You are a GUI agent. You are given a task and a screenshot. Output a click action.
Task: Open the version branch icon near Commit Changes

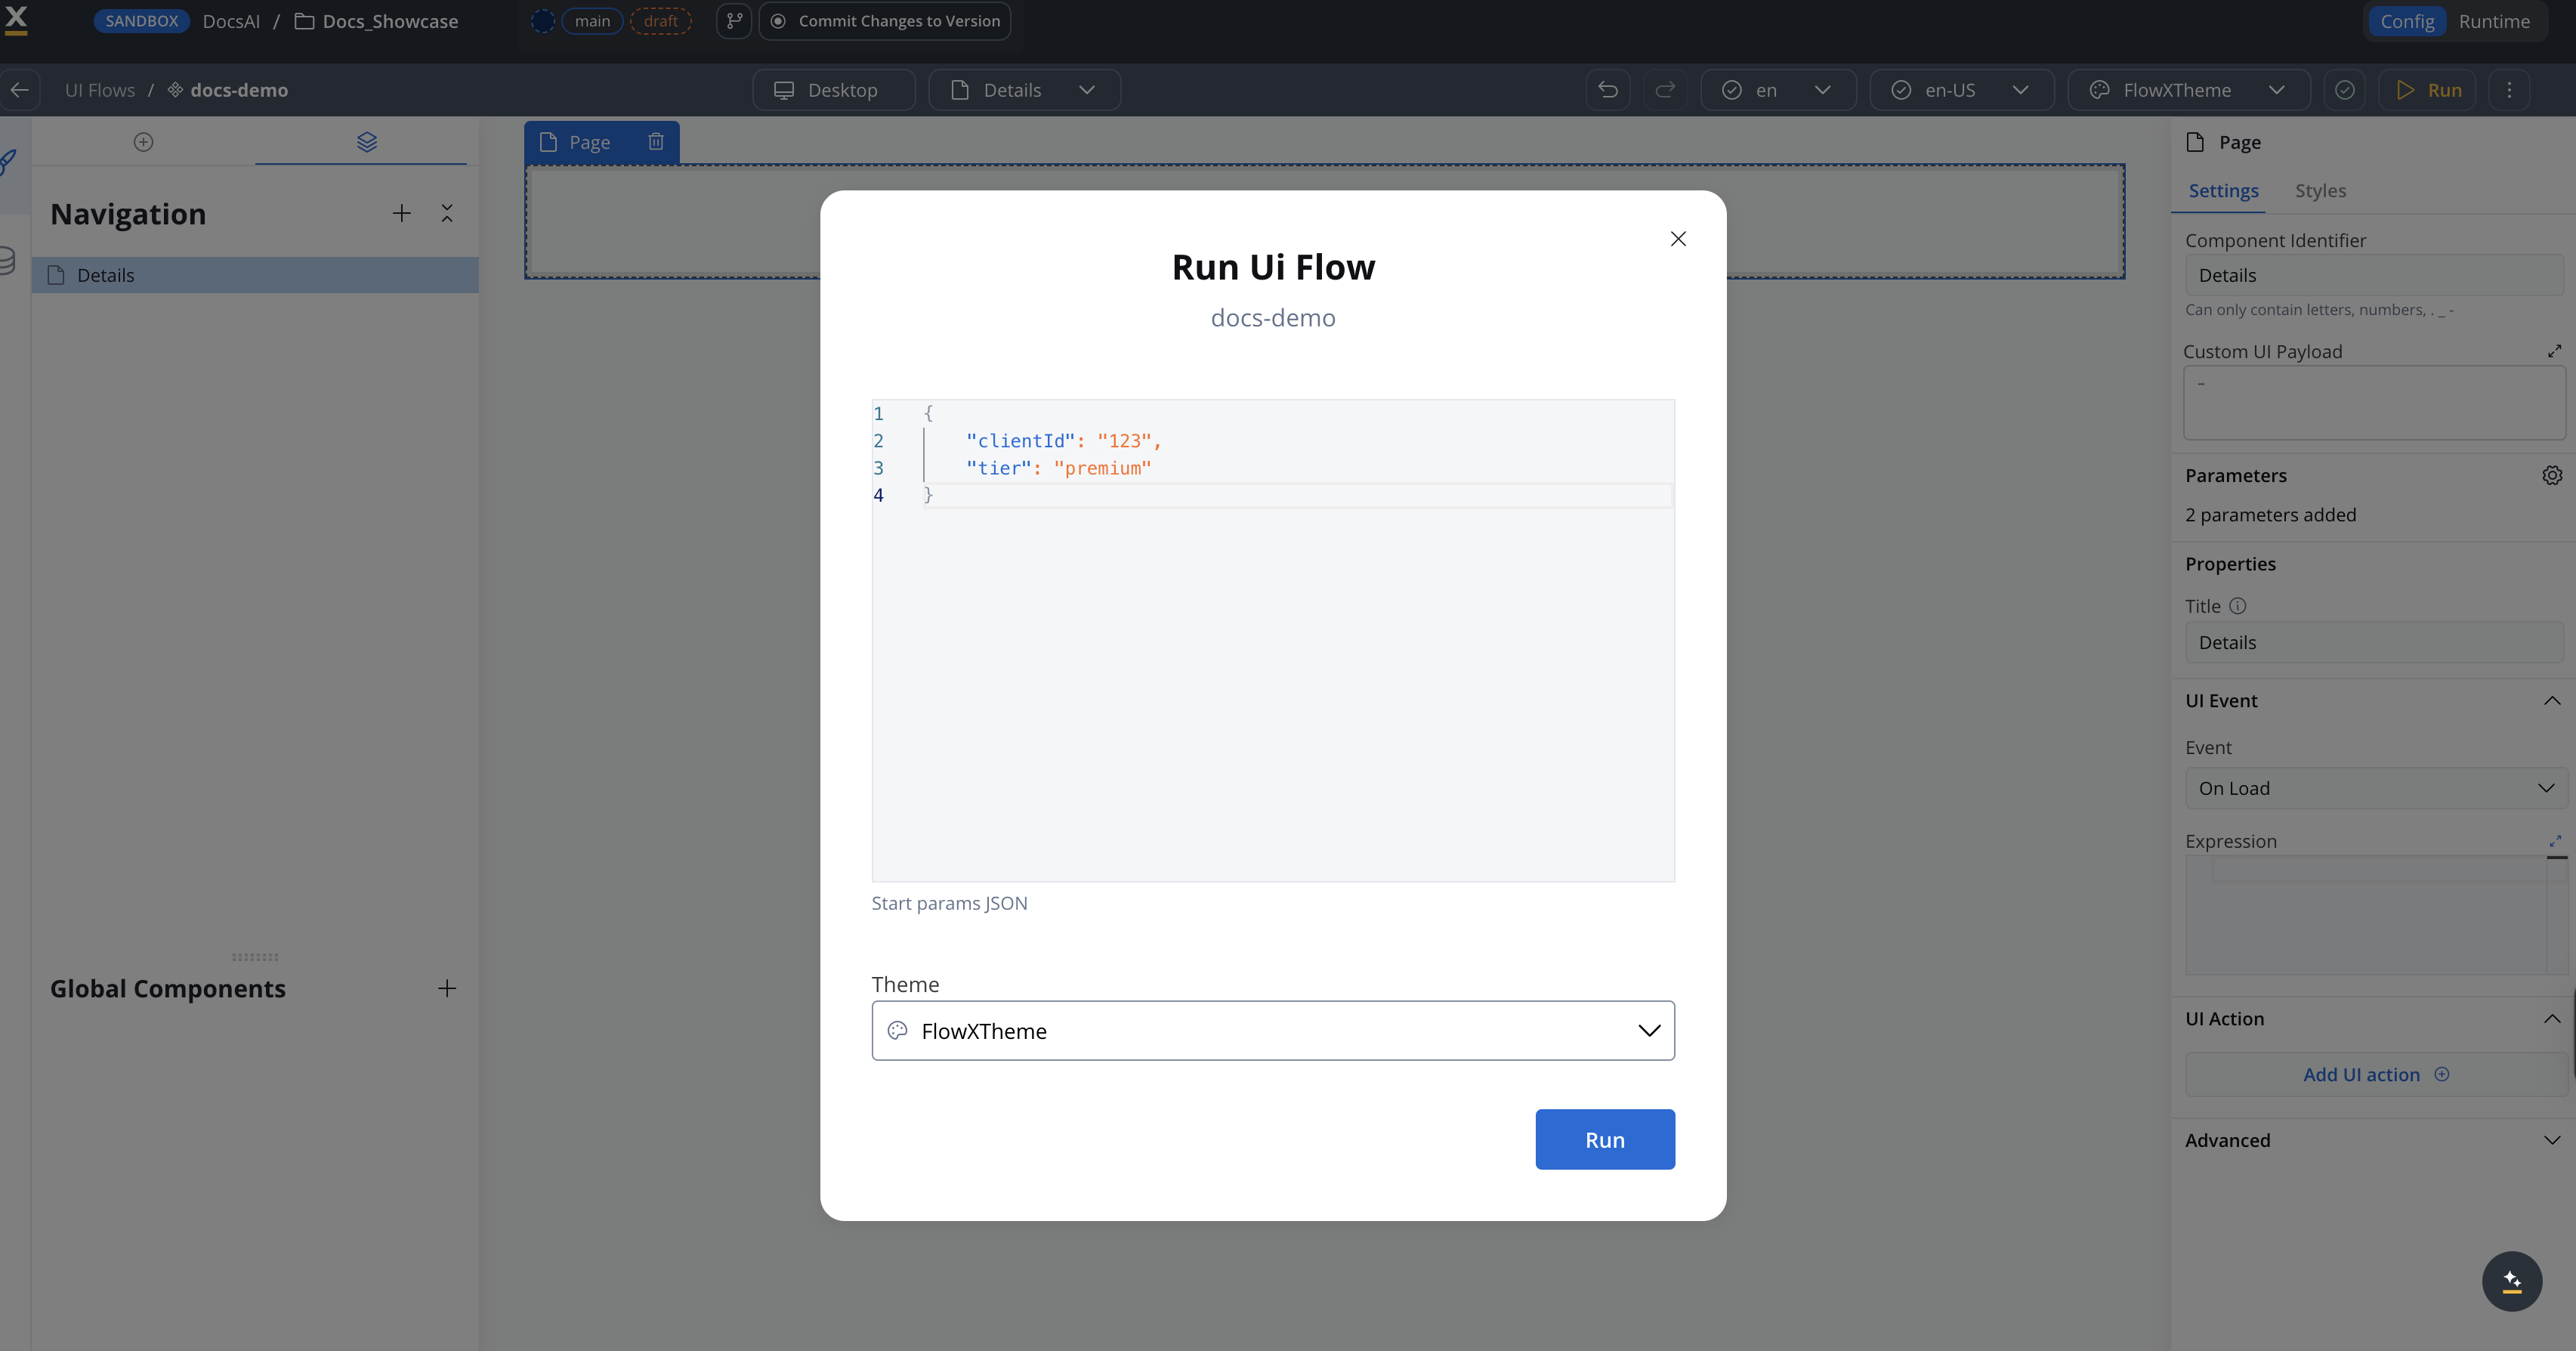pyautogui.click(x=734, y=20)
